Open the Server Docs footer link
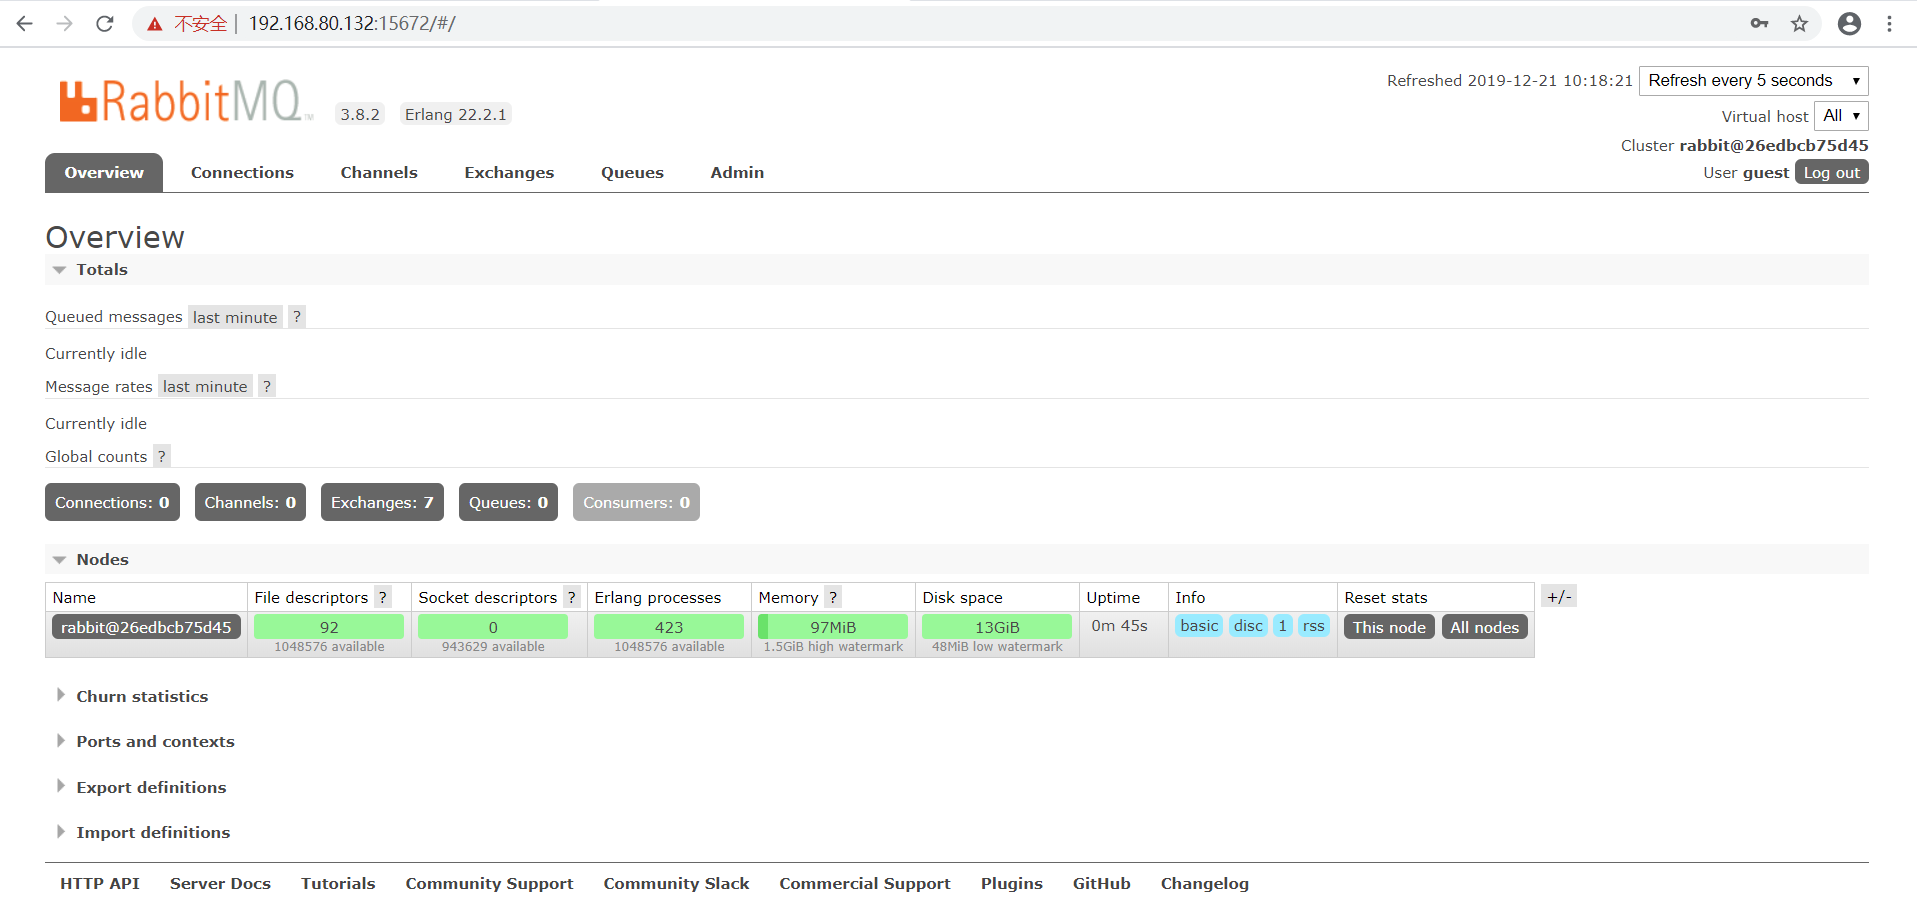1917x906 pixels. (x=220, y=884)
